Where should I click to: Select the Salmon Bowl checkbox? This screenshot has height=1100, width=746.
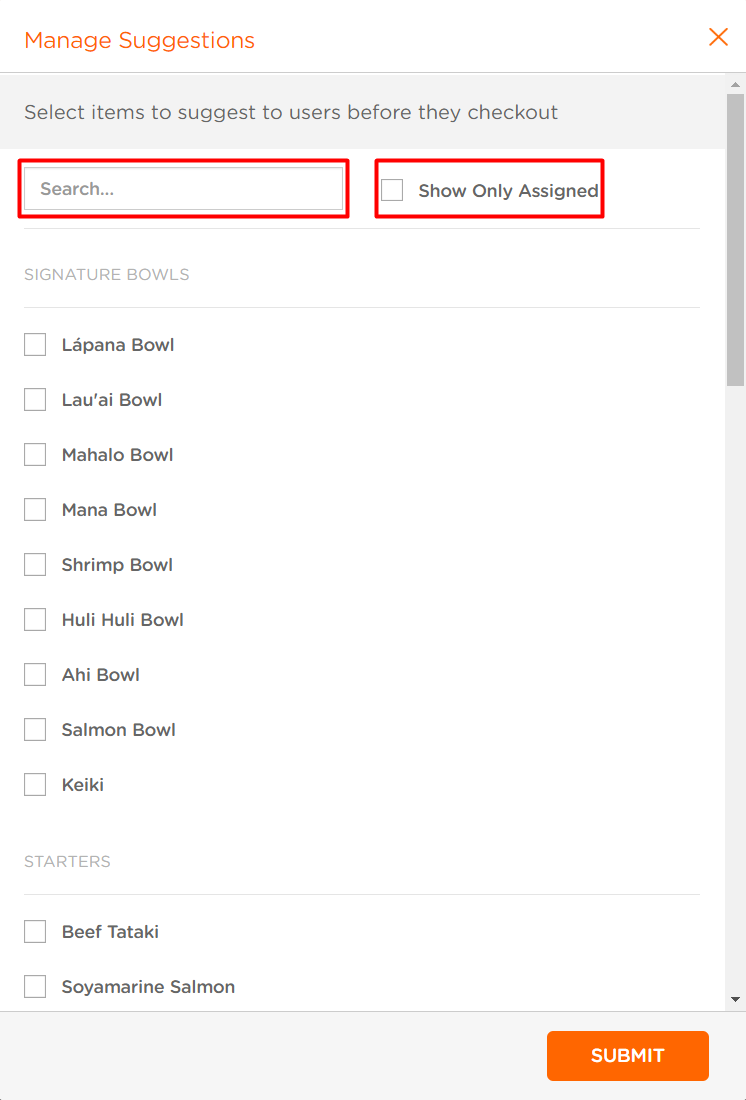pos(35,730)
